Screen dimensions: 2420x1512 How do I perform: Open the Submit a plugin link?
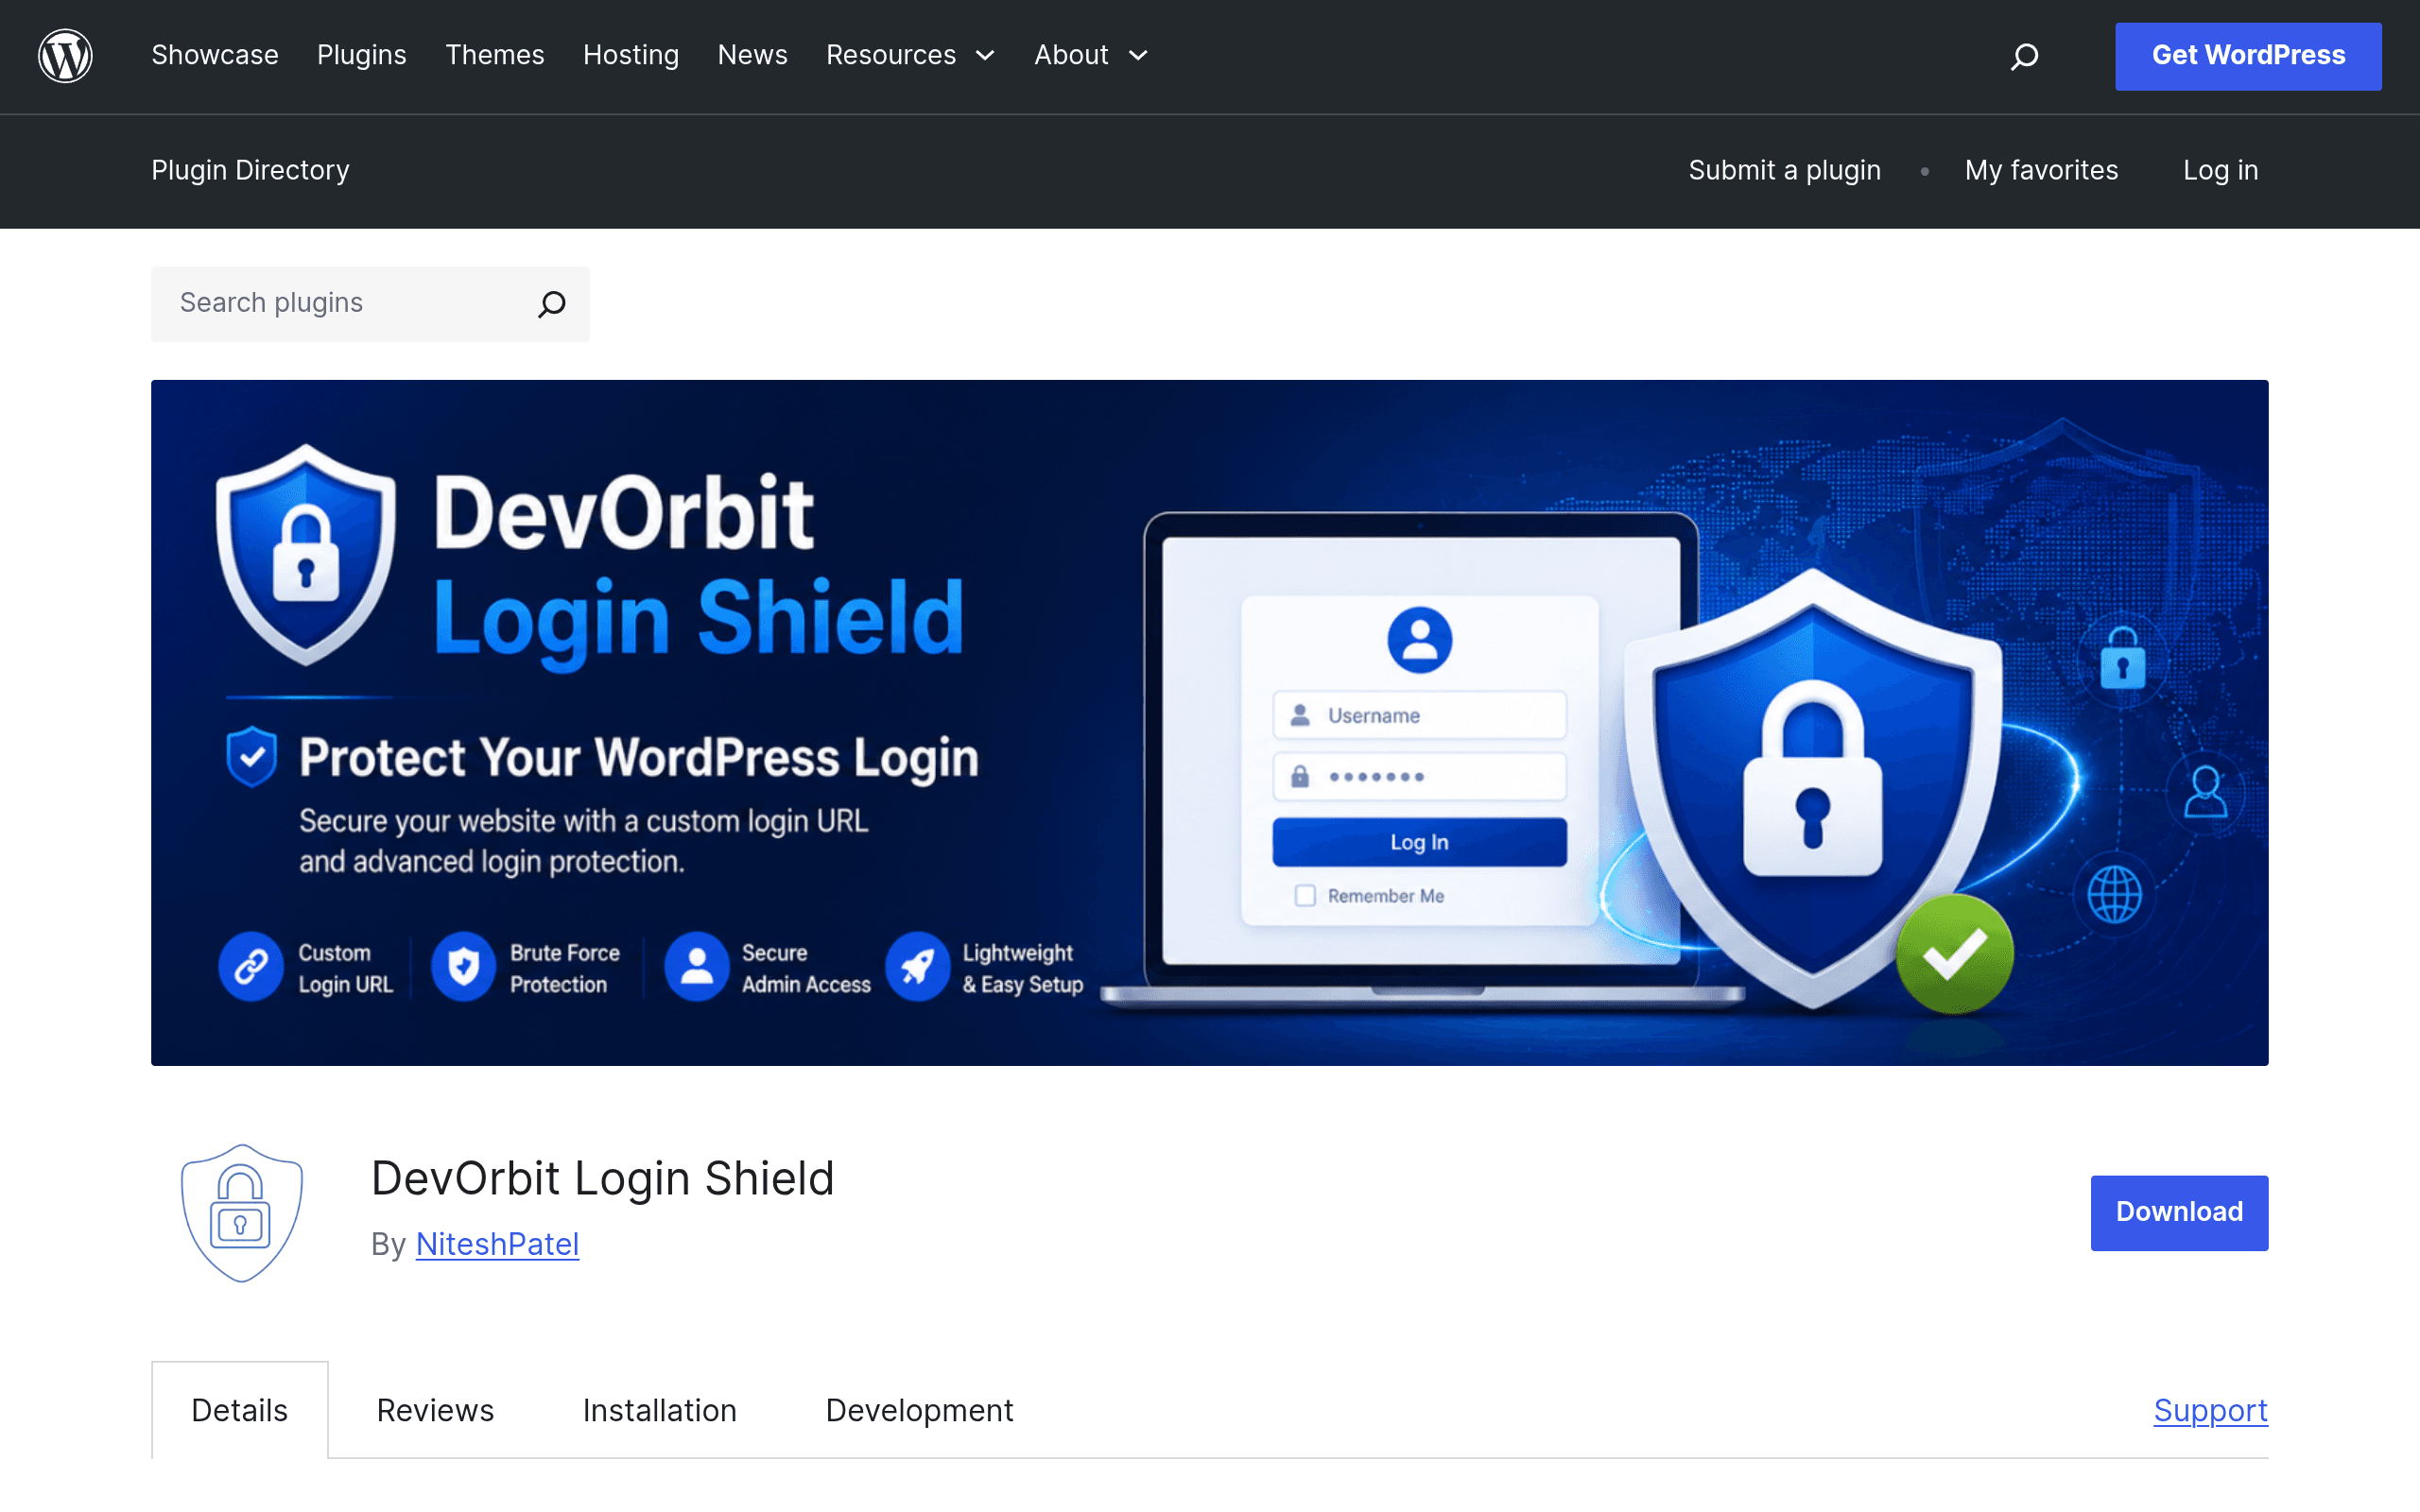pos(1784,170)
